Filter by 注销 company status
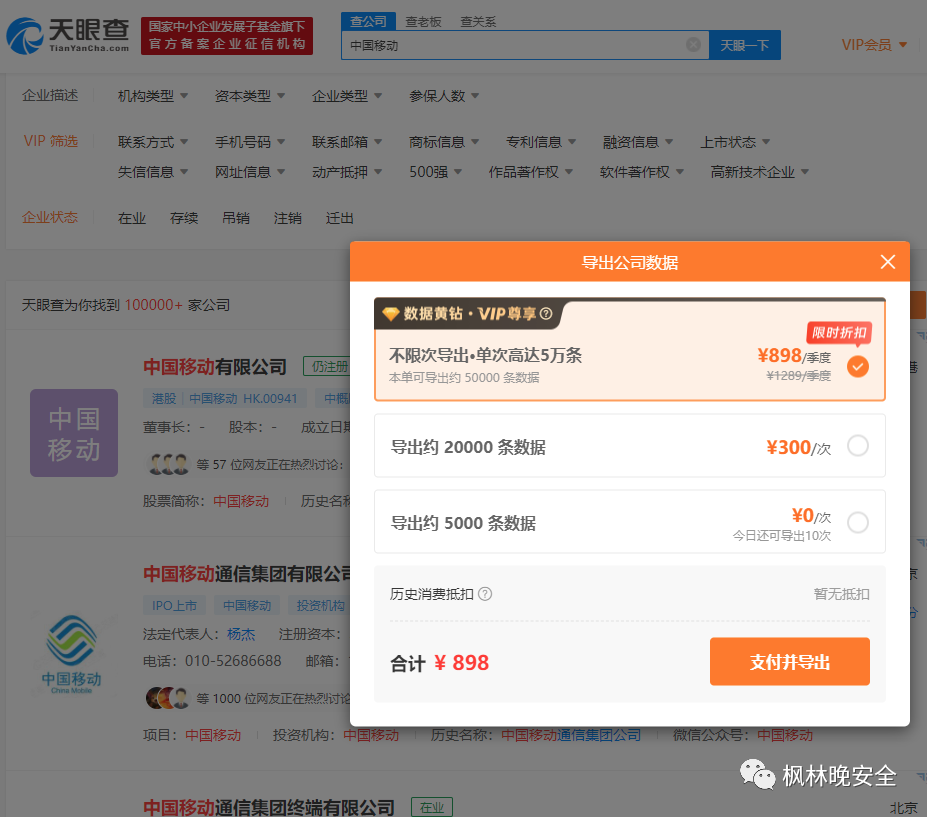The height and width of the screenshot is (817, 927). pyautogui.click(x=288, y=218)
